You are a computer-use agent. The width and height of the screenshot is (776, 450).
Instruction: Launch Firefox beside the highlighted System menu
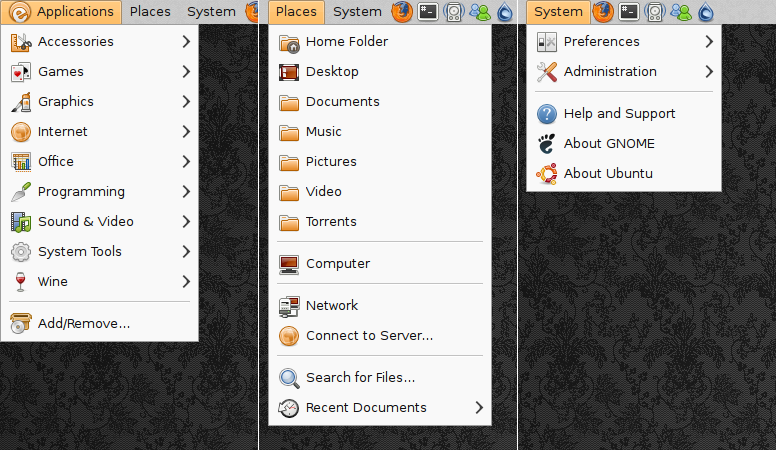click(603, 12)
